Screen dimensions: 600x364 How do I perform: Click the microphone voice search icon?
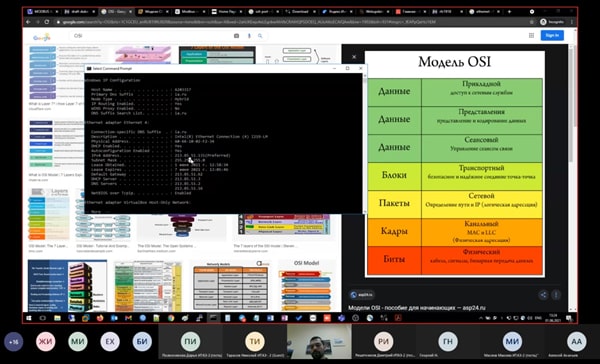coord(249,36)
